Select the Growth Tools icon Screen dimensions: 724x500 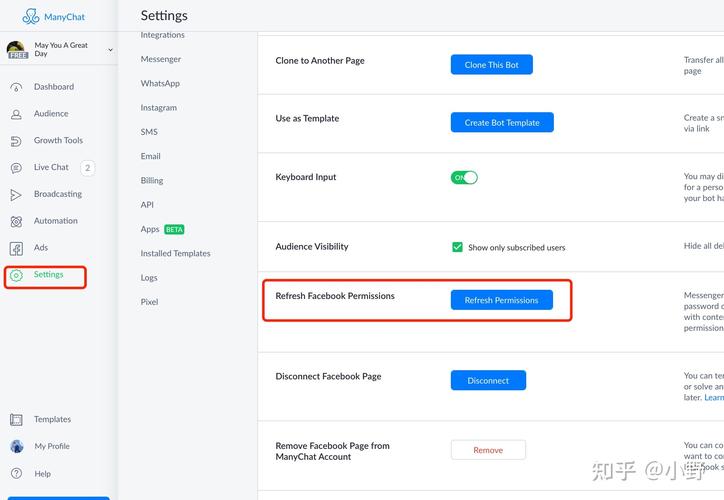[16, 141]
